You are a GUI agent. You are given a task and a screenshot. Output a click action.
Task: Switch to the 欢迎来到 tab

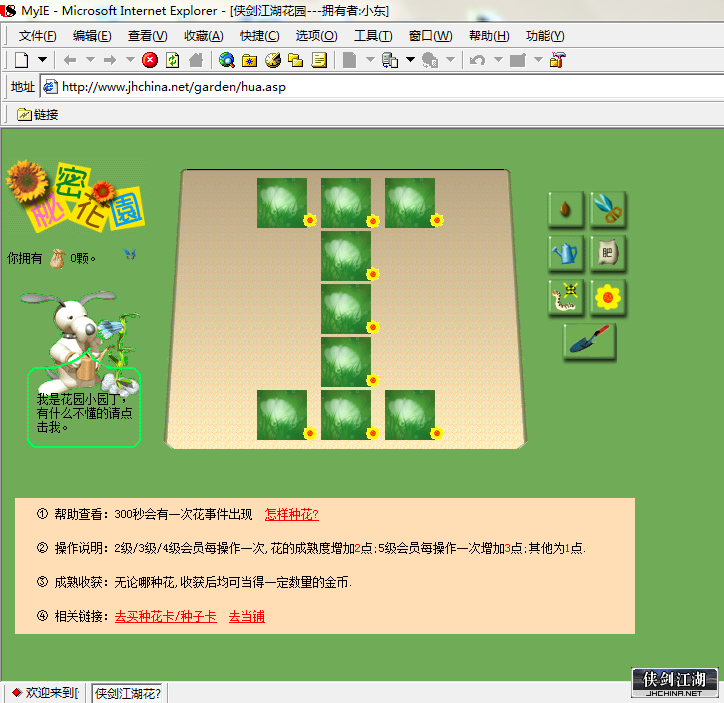point(45,693)
